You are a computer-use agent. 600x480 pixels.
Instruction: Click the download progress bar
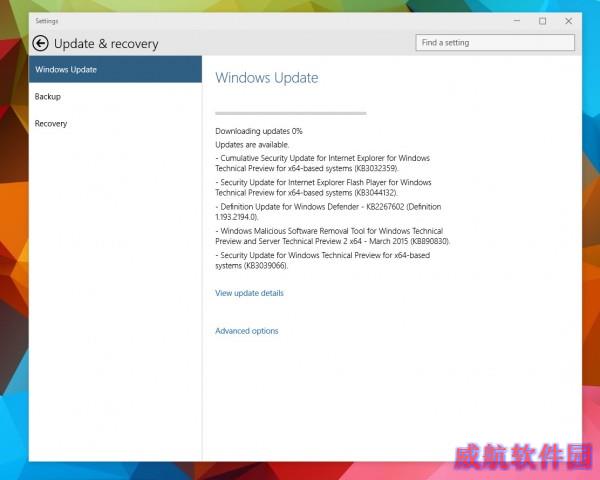pyautogui.click(x=291, y=113)
